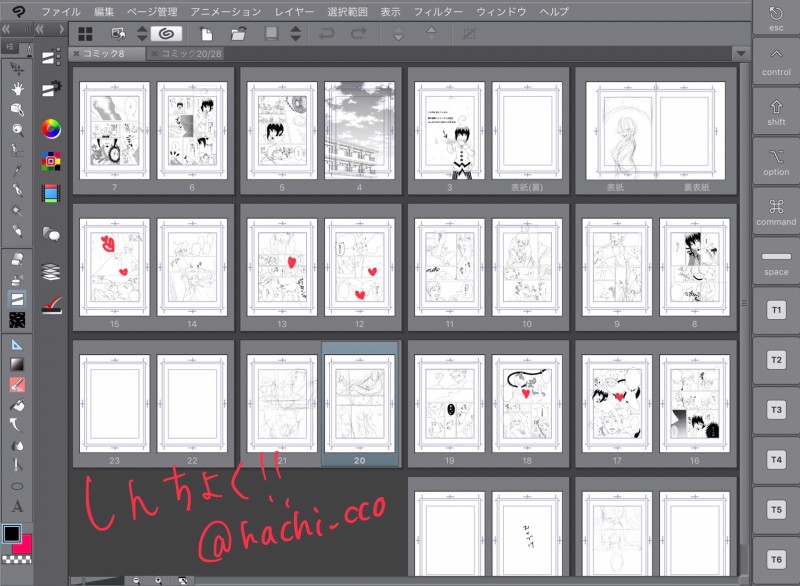Select the transparent checkered color swatch
The height and width of the screenshot is (586, 800).
16,559
